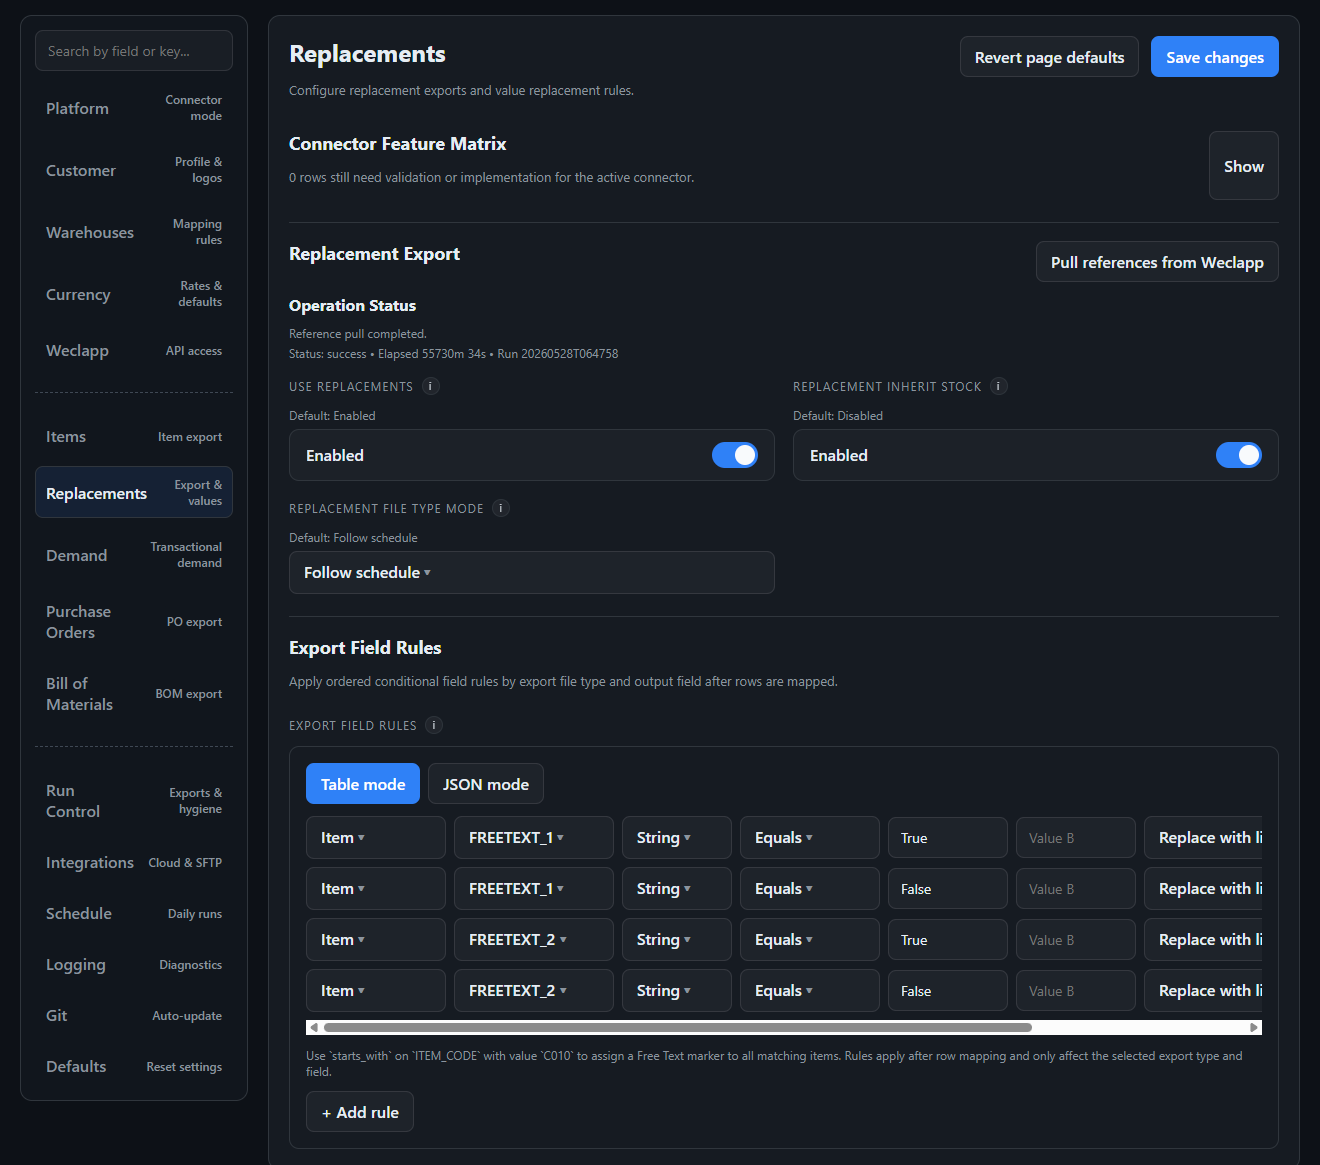This screenshot has width=1320, height=1165.
Task: Open the Weclapp API access page
Action: [x=134, y=351]
